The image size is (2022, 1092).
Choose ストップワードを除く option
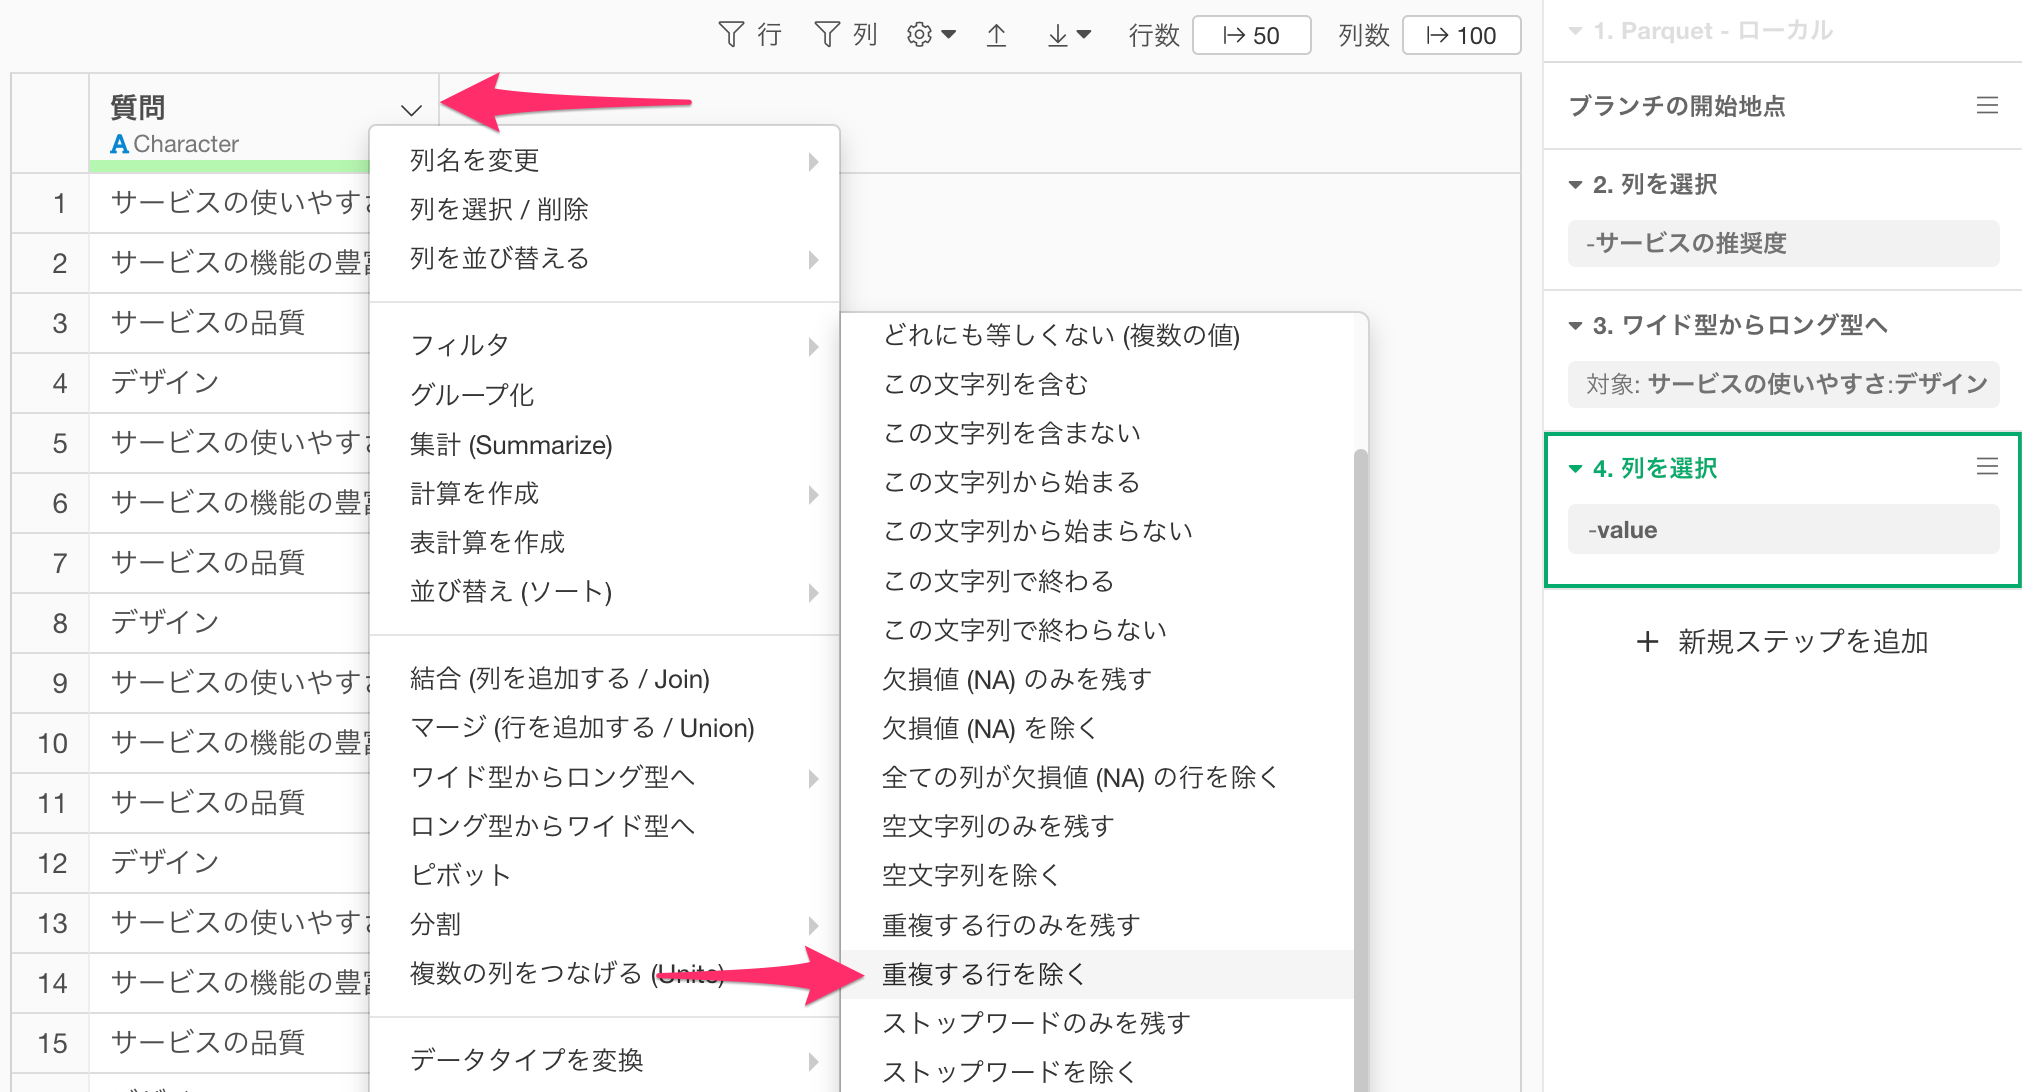(1097, 1072)
